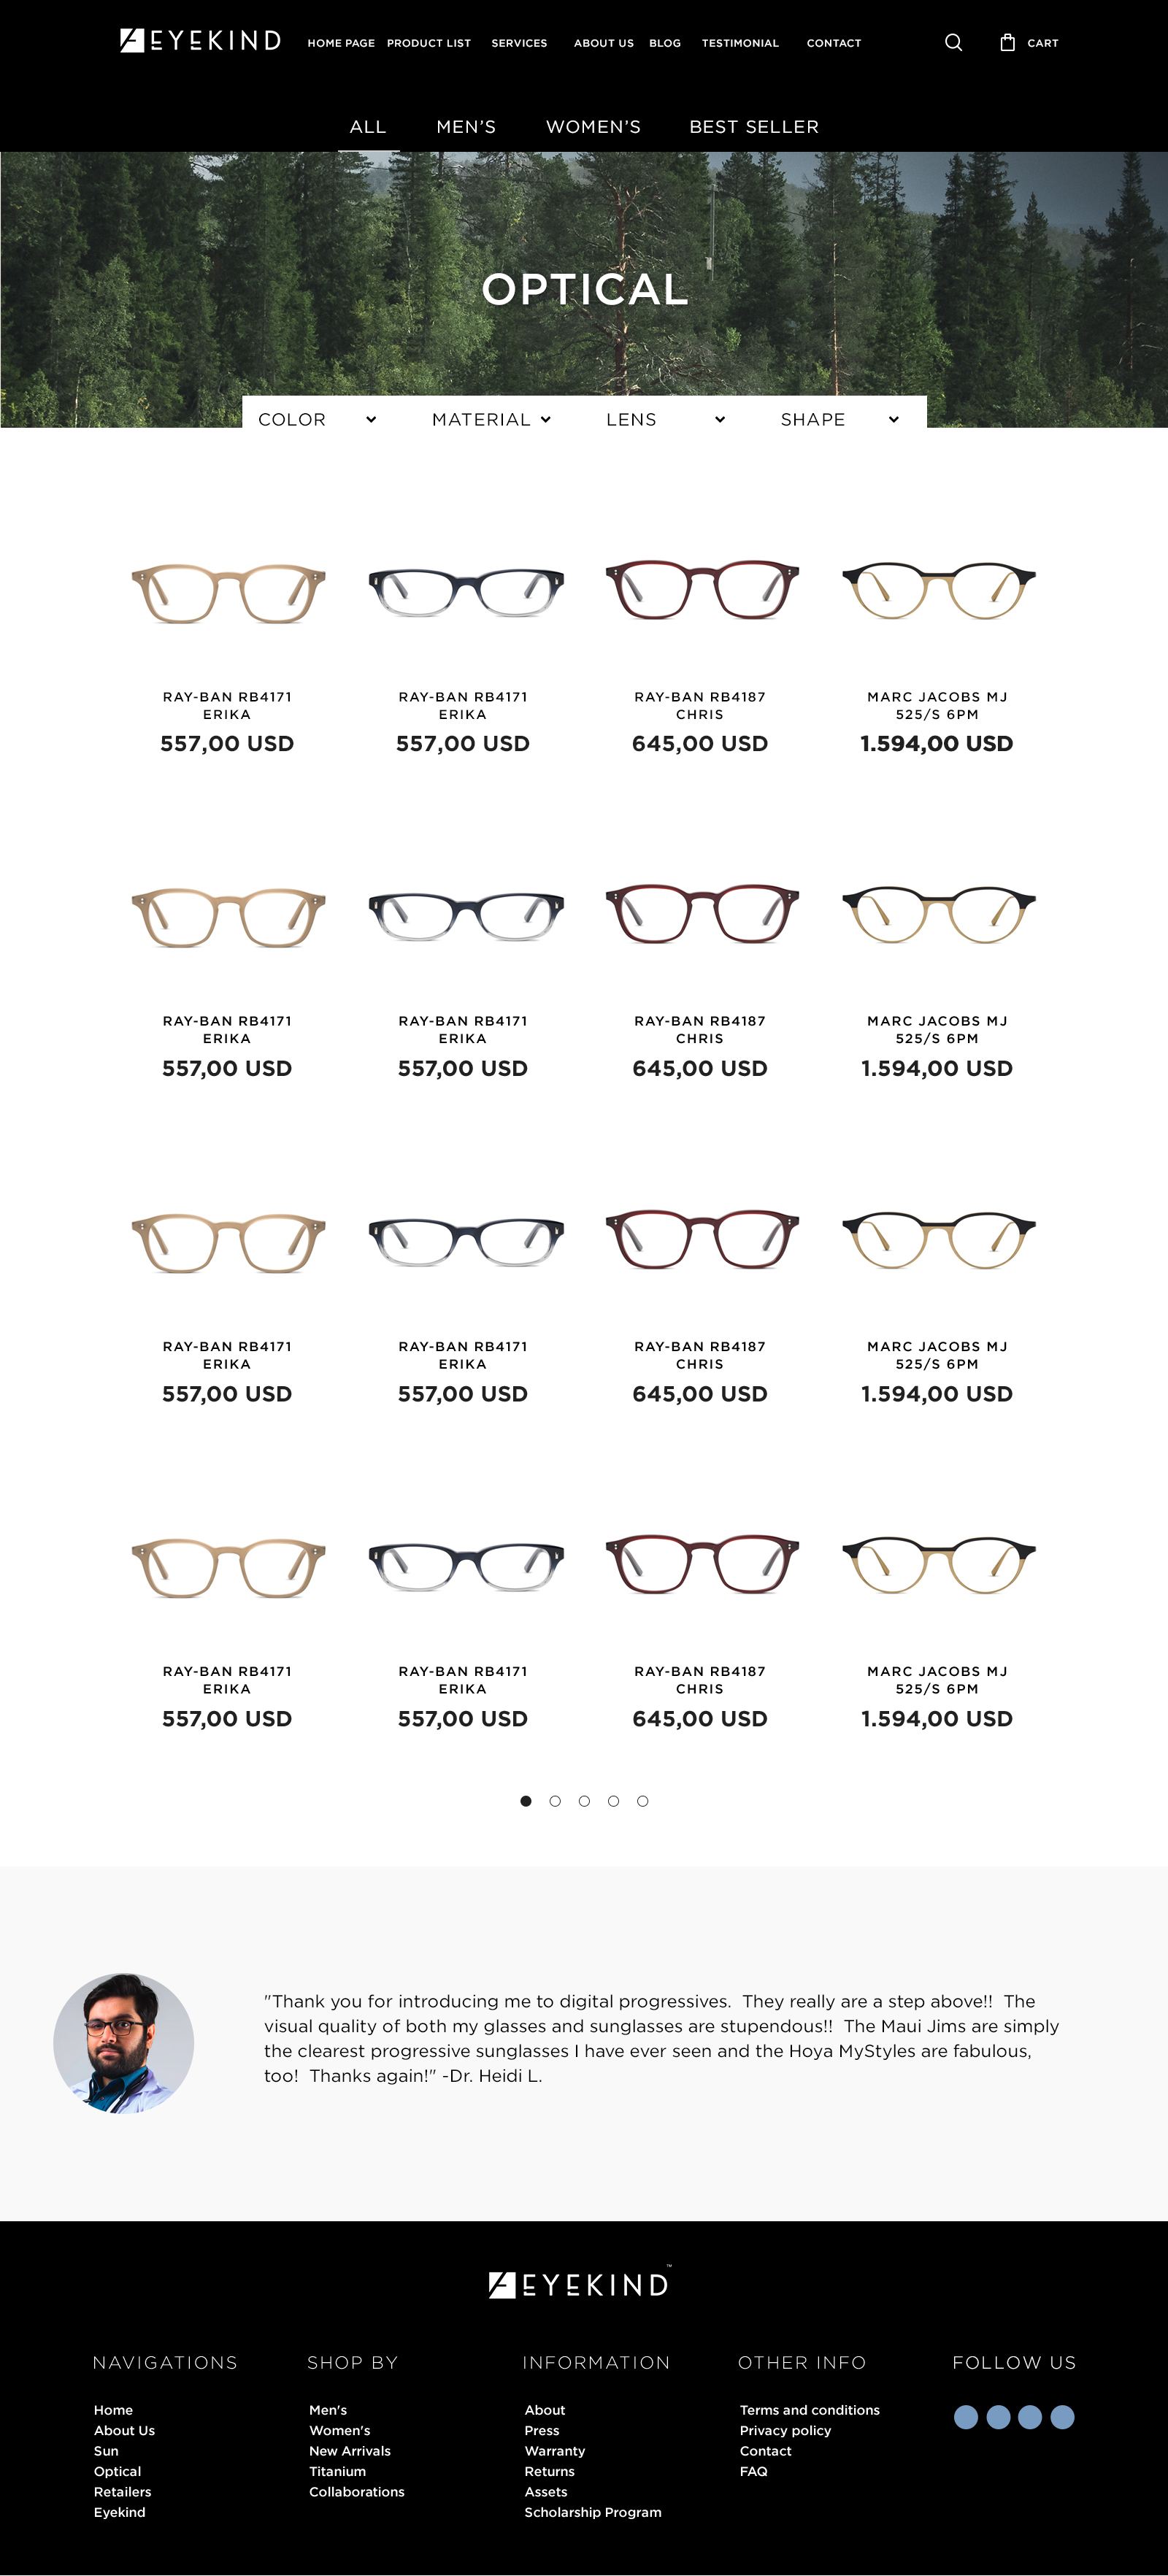Viewport: 1168px width, 2576px height.
Task: Click the last social media circle icon
Action: [1062, 2417]
